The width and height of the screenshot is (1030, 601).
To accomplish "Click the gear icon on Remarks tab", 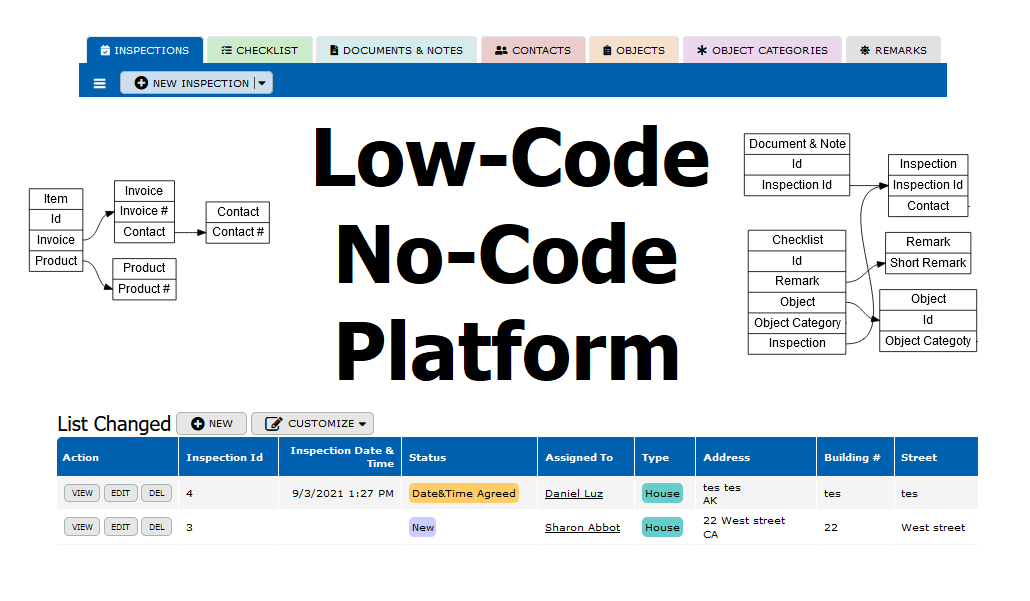I will coord(865,49).
